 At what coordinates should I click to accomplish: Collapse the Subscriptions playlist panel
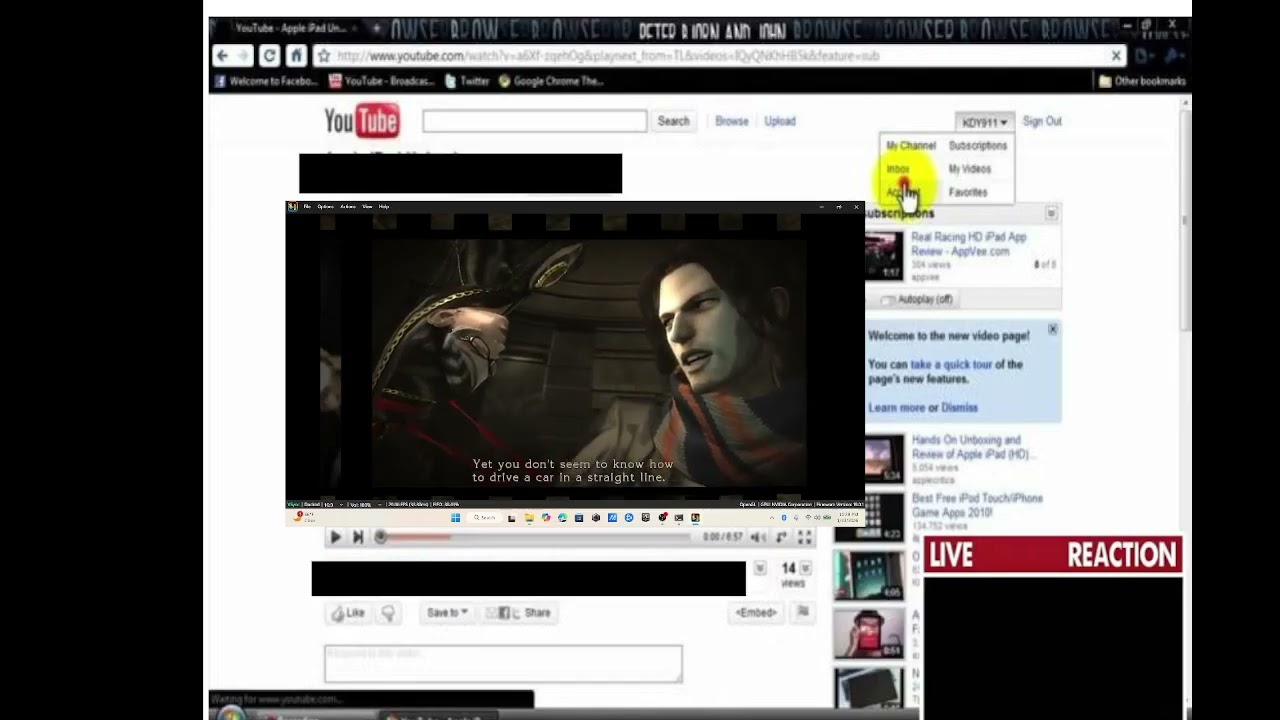[x=1051, y=213]
